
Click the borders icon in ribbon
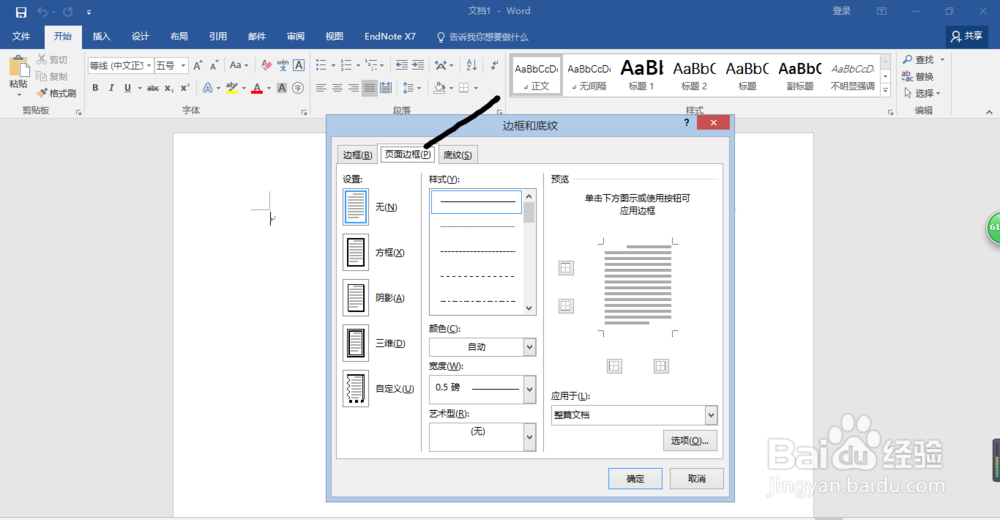coord(464,88)
